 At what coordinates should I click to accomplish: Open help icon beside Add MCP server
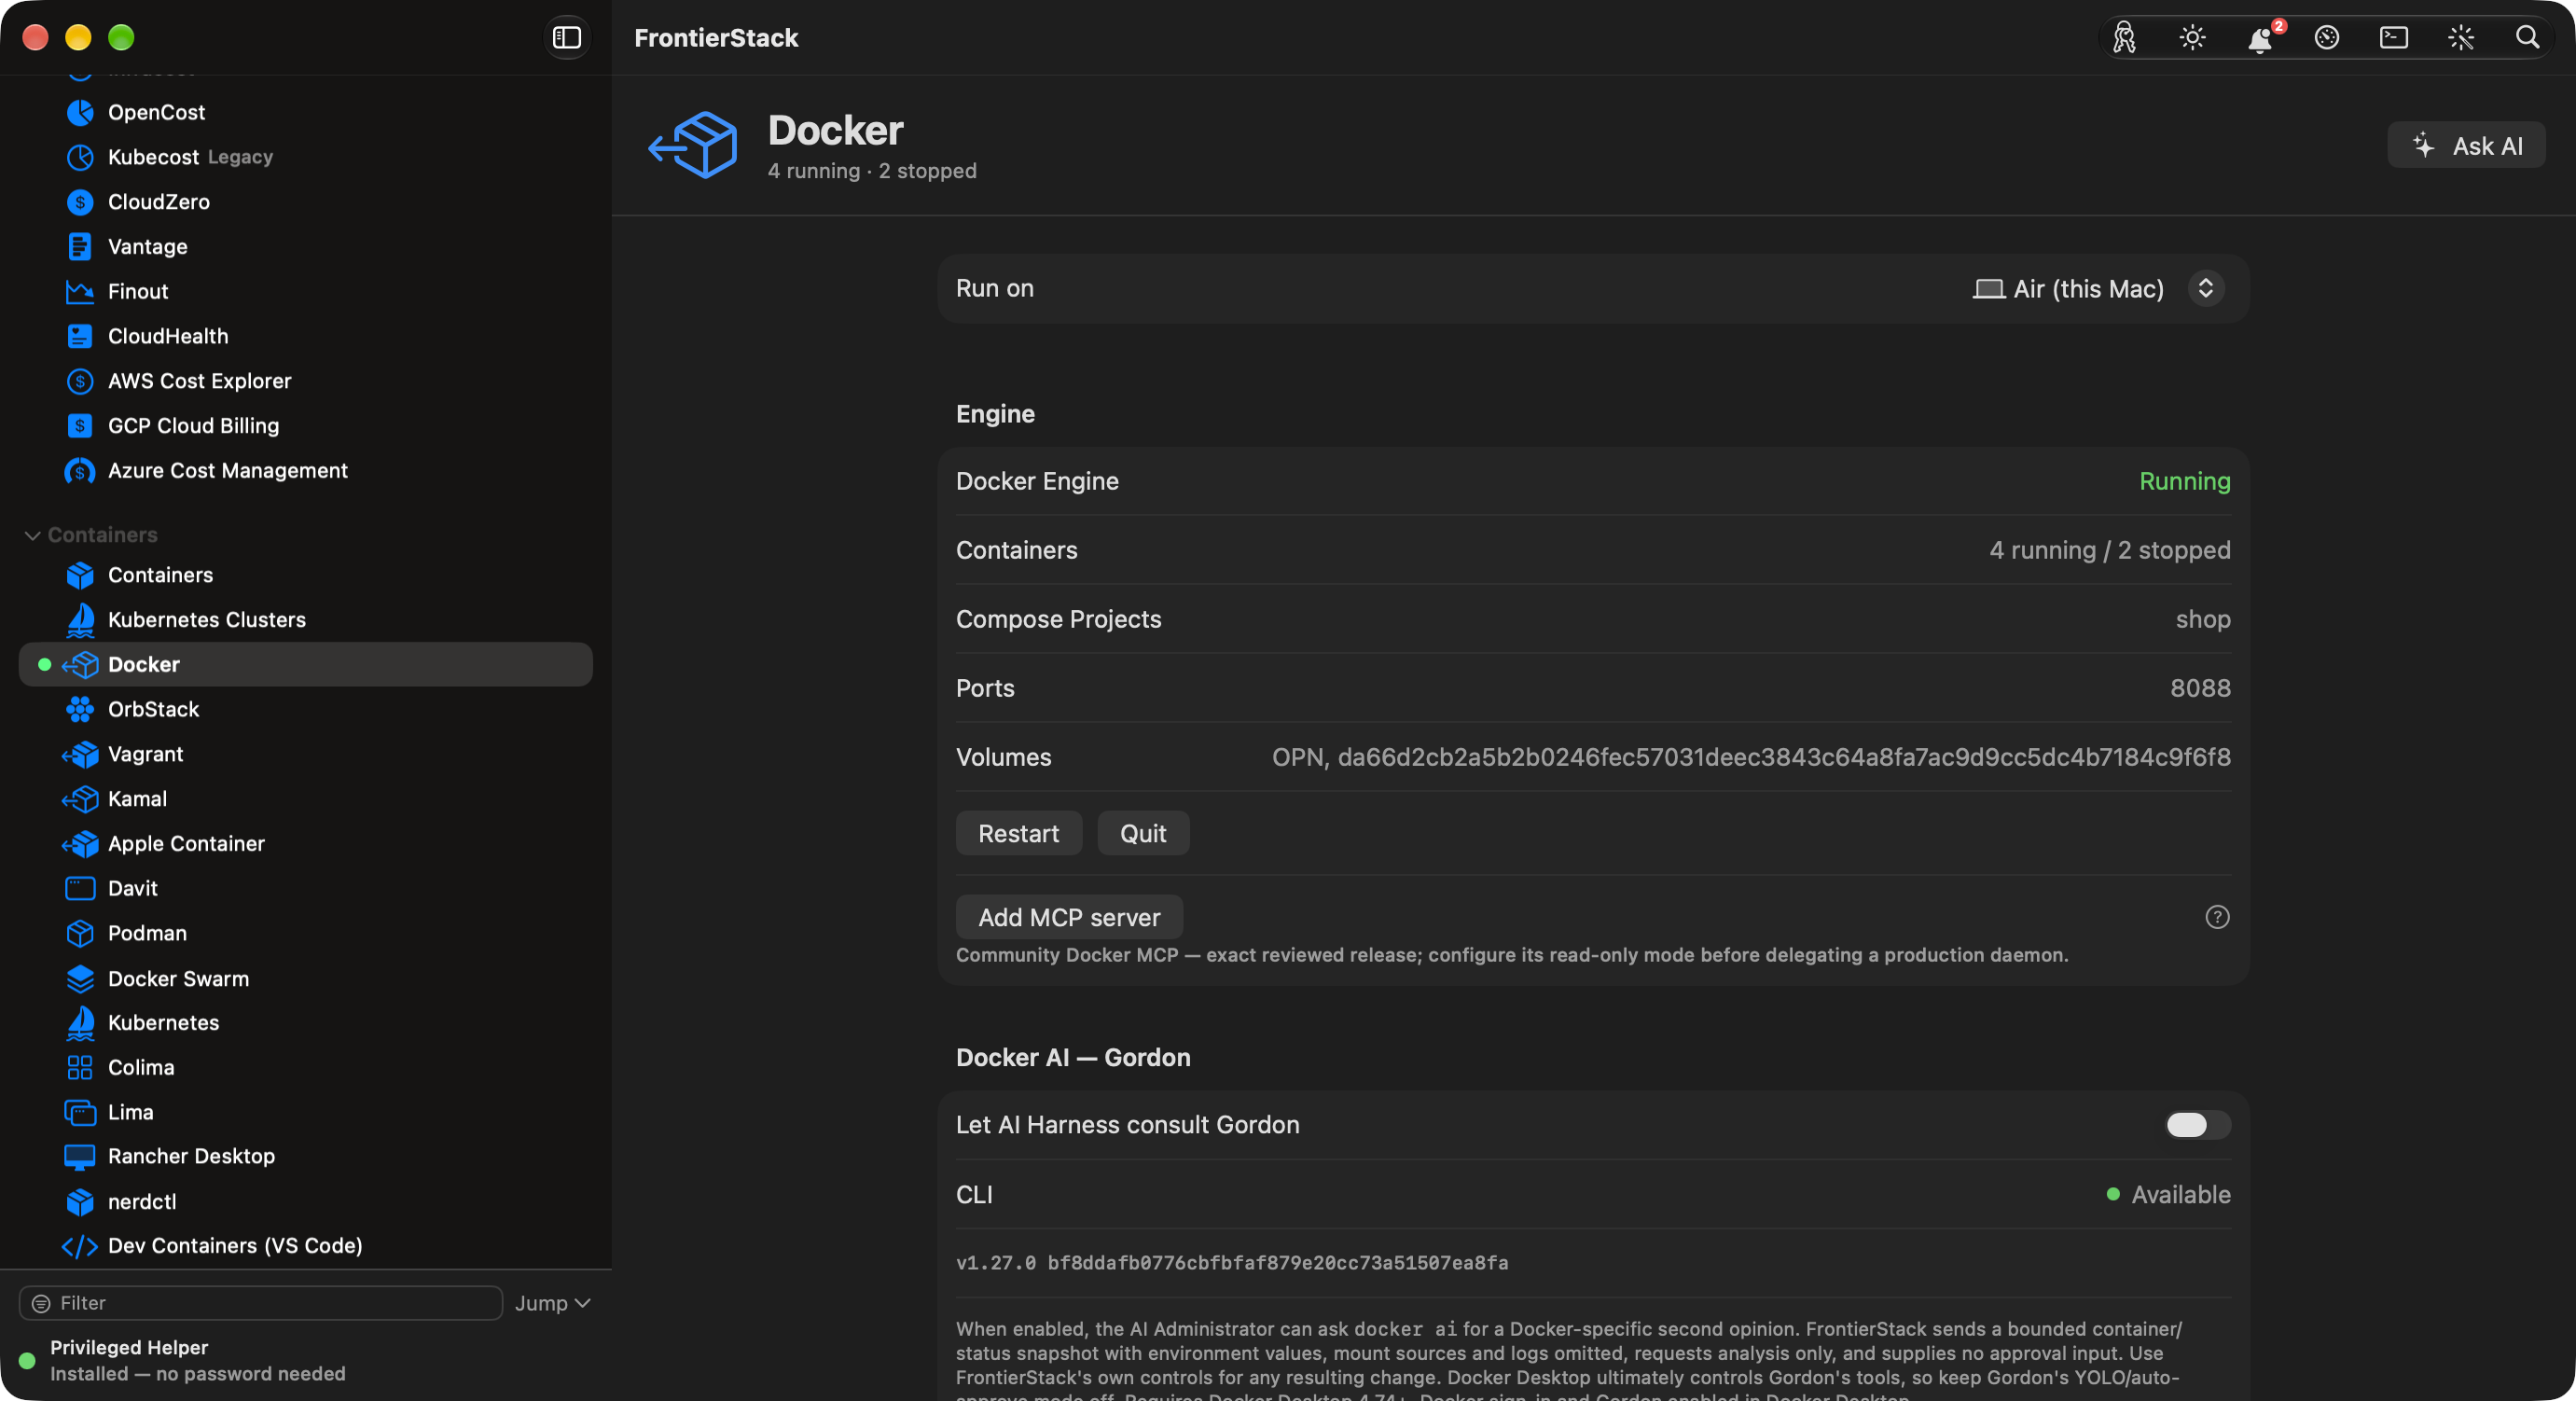click(2217, 917)
